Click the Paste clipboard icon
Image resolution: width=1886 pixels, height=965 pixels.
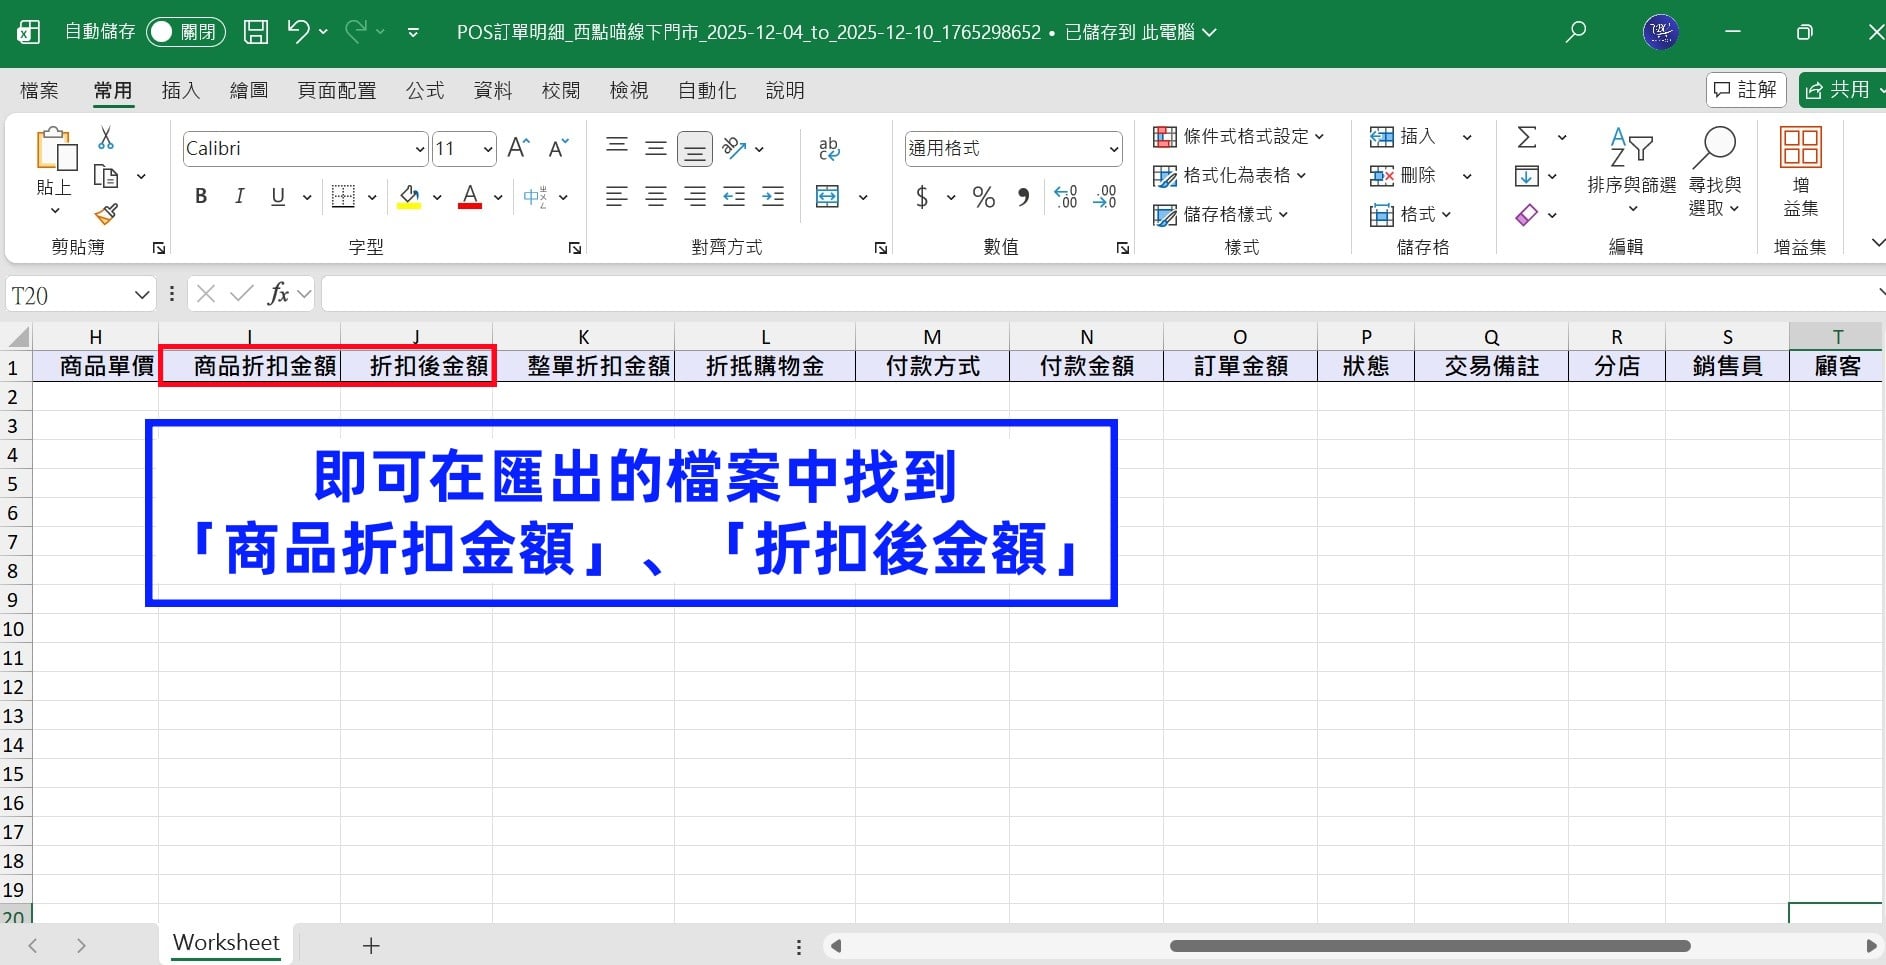coord(55,150)
